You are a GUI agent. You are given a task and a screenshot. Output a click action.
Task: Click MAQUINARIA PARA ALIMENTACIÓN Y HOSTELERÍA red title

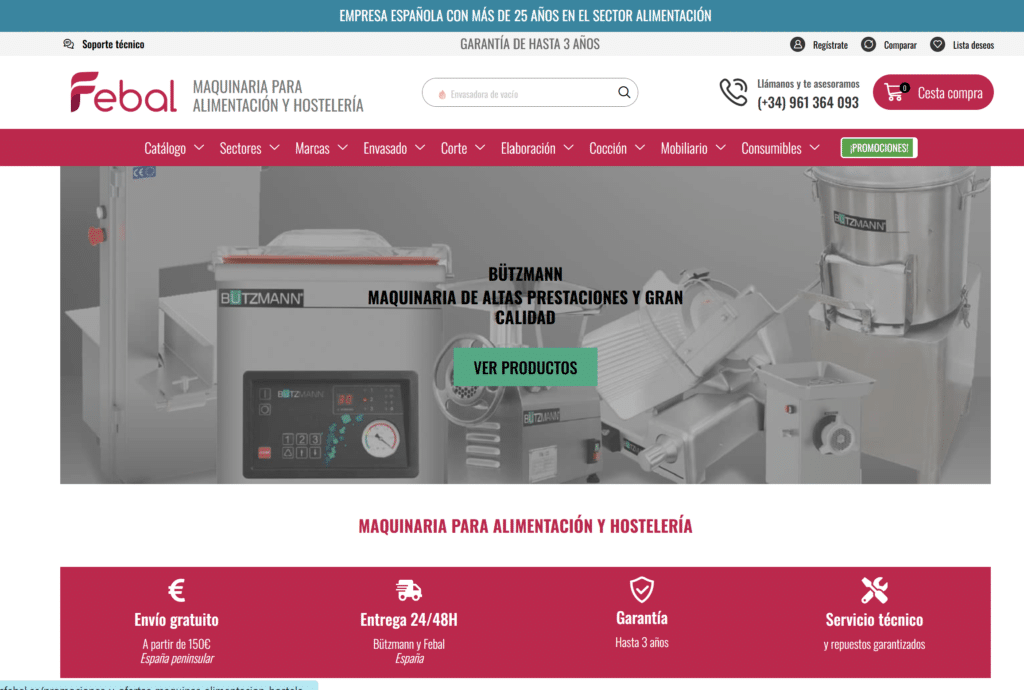point(525,526)
